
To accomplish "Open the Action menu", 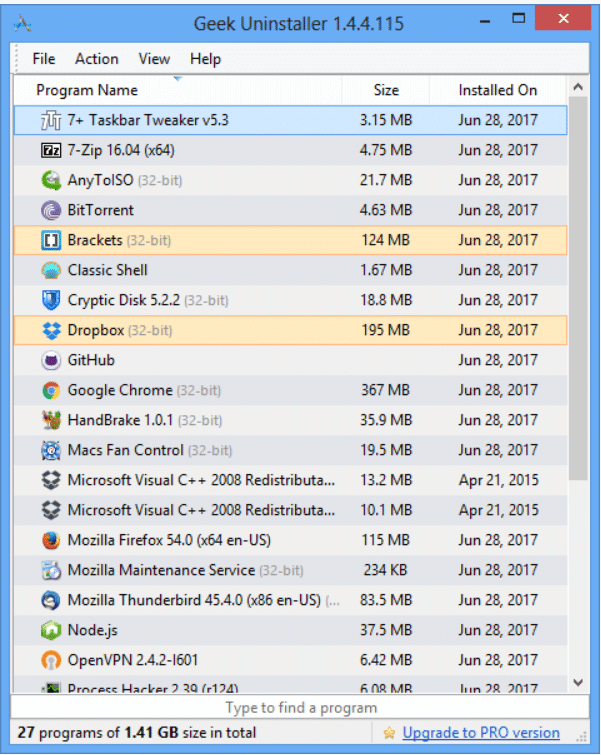I will click(96, 59).
